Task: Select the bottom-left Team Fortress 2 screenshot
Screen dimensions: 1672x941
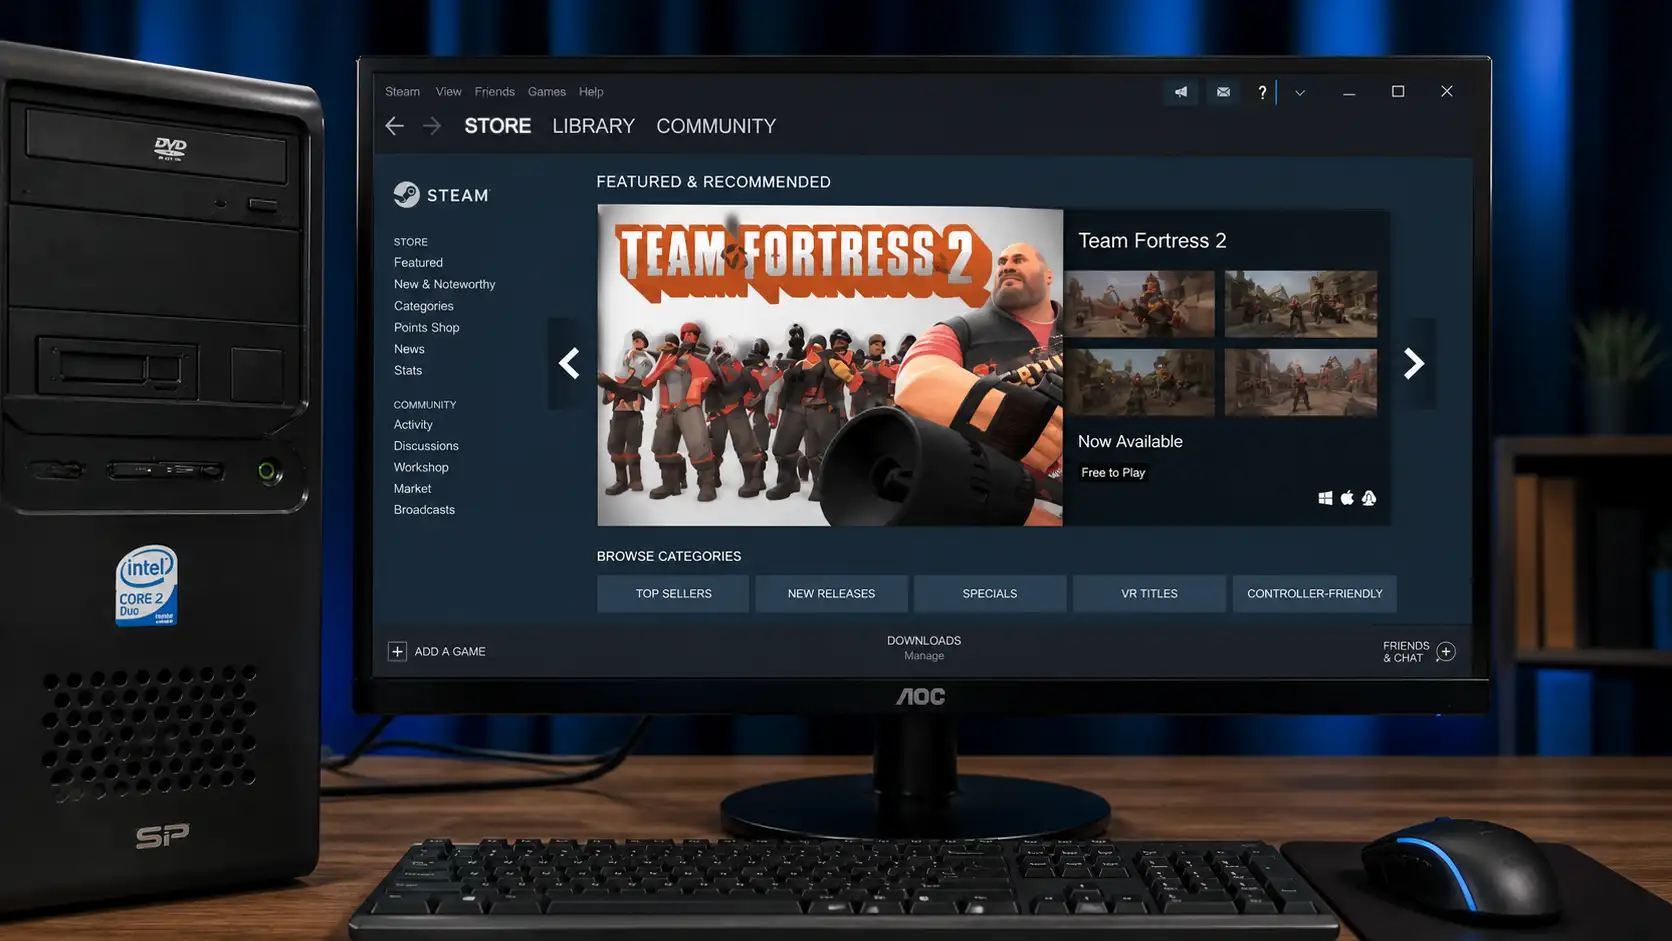Action: tap(1139, 382)
